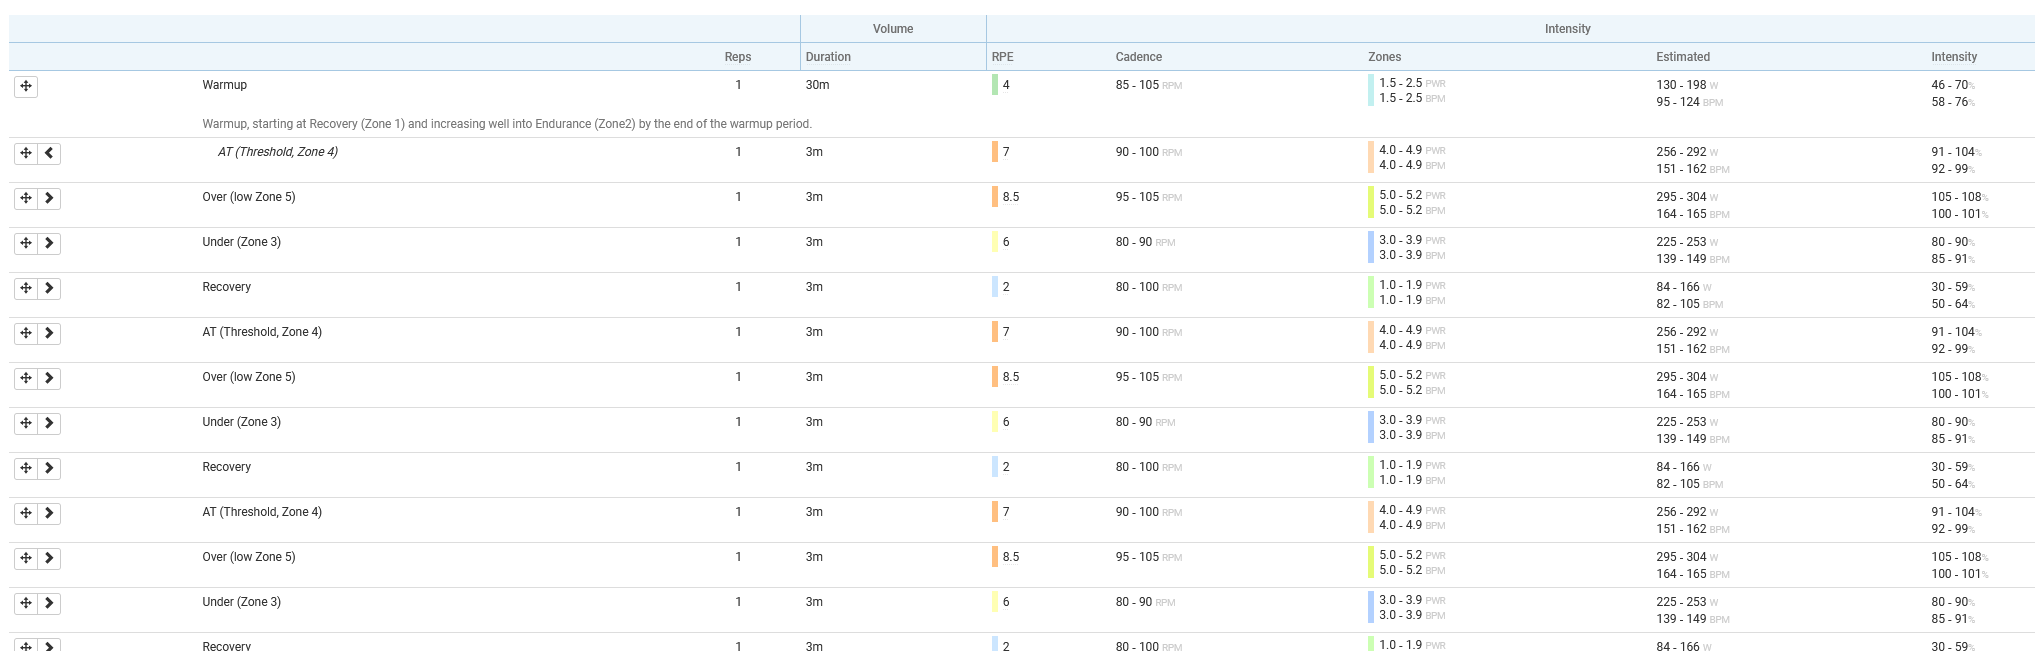This screenshot has height=651, width=2035.
Task: Click the move handle on the second AT row
Action: [x=26, y=333]
